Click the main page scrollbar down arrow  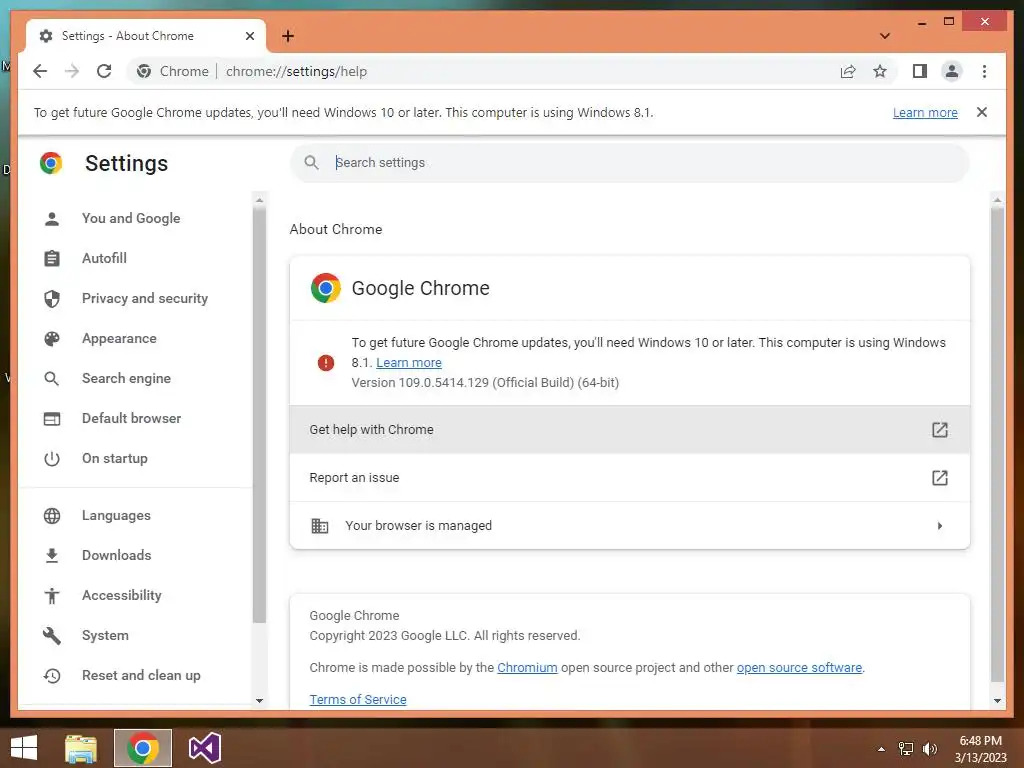997,700
